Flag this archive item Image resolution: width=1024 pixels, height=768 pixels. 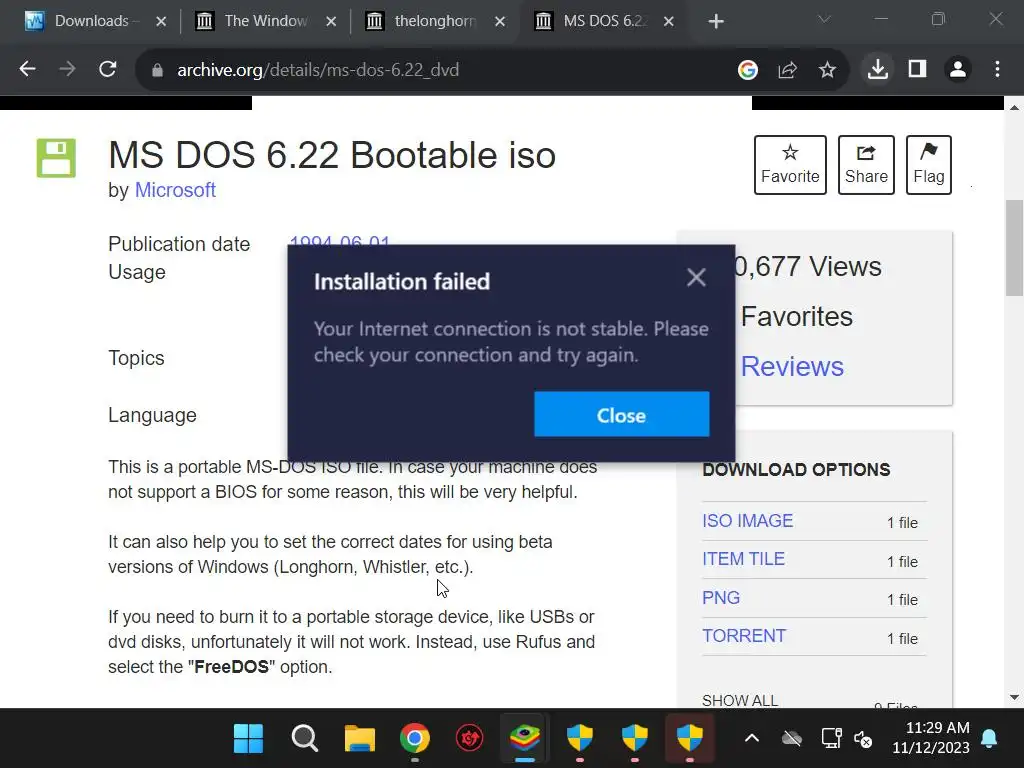tap(929, 165)
